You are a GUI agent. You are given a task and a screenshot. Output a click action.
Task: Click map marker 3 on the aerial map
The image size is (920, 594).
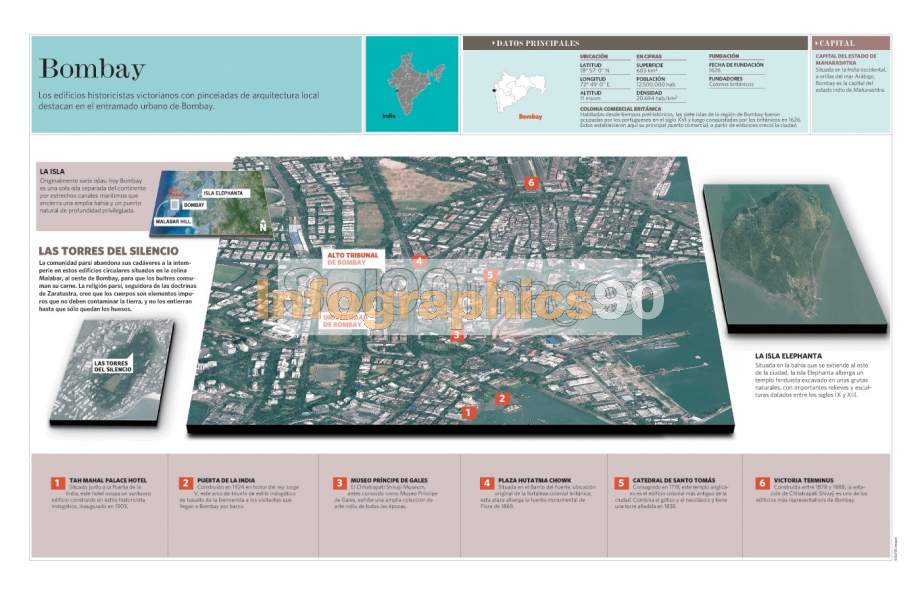click(x=456, y=335)
